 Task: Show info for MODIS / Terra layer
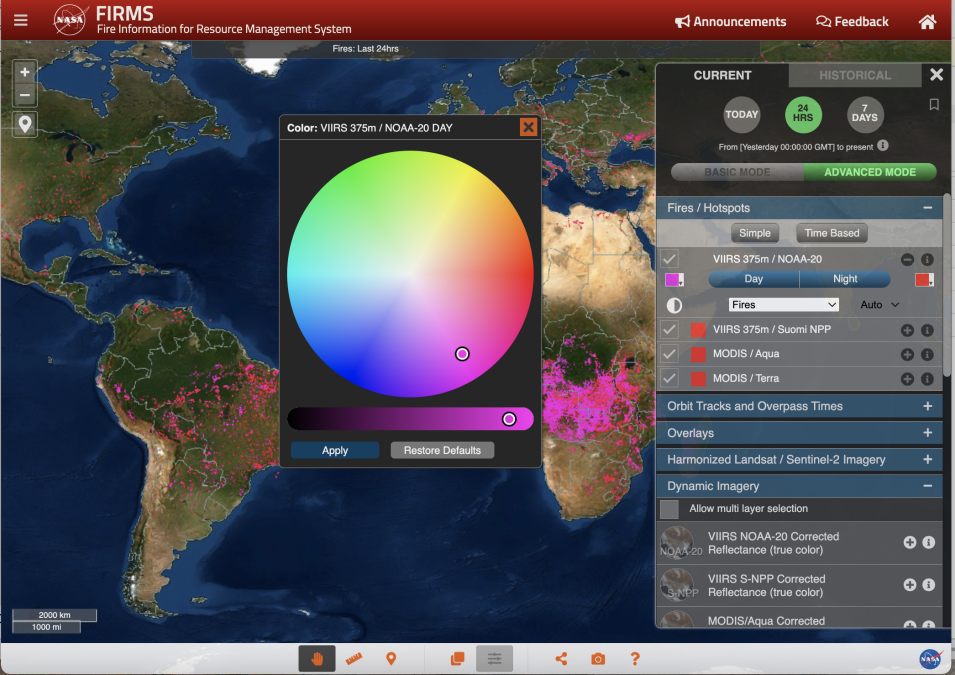tap(927, 379)
